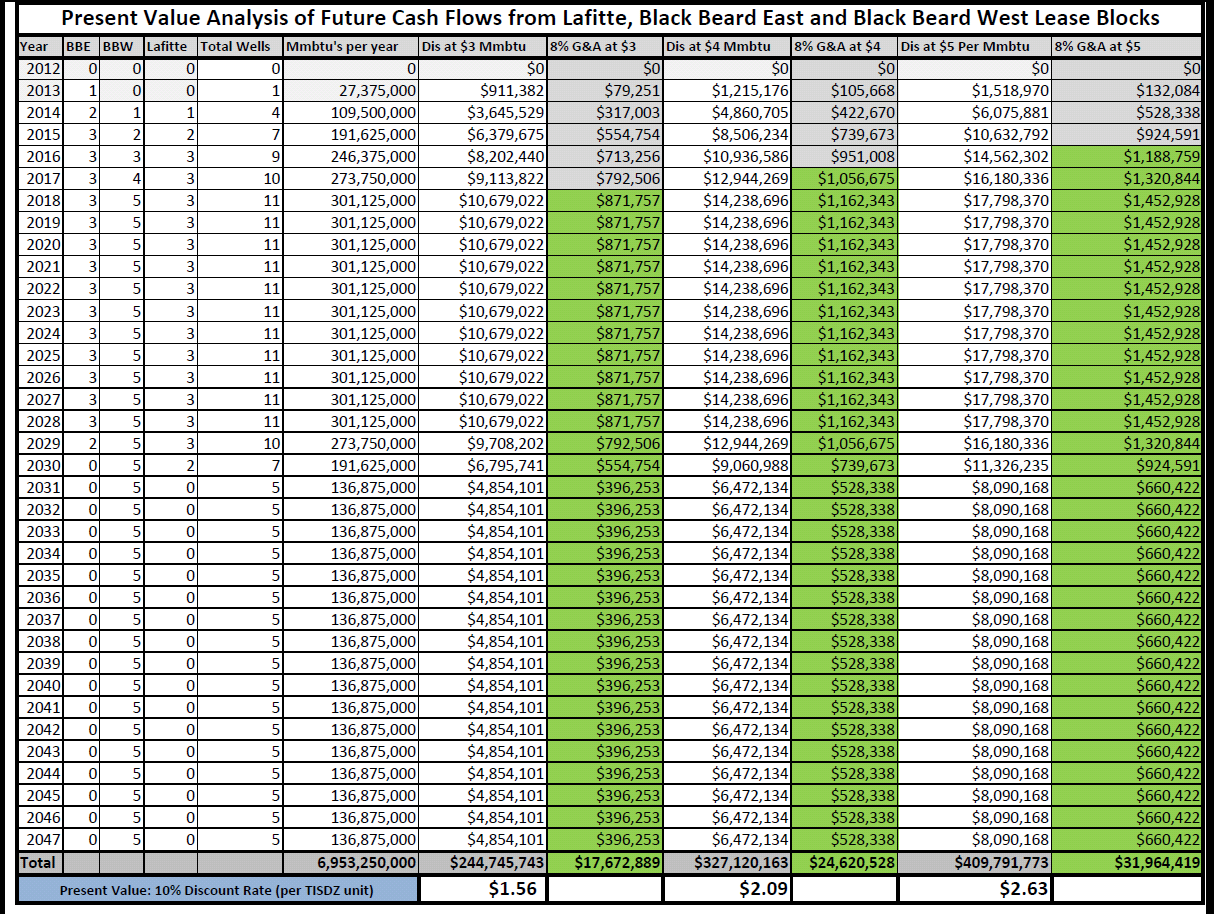This screenshot has height=914, width=1214.
Task: Click the cell '246,375,000'
Action: pos(351,157)
